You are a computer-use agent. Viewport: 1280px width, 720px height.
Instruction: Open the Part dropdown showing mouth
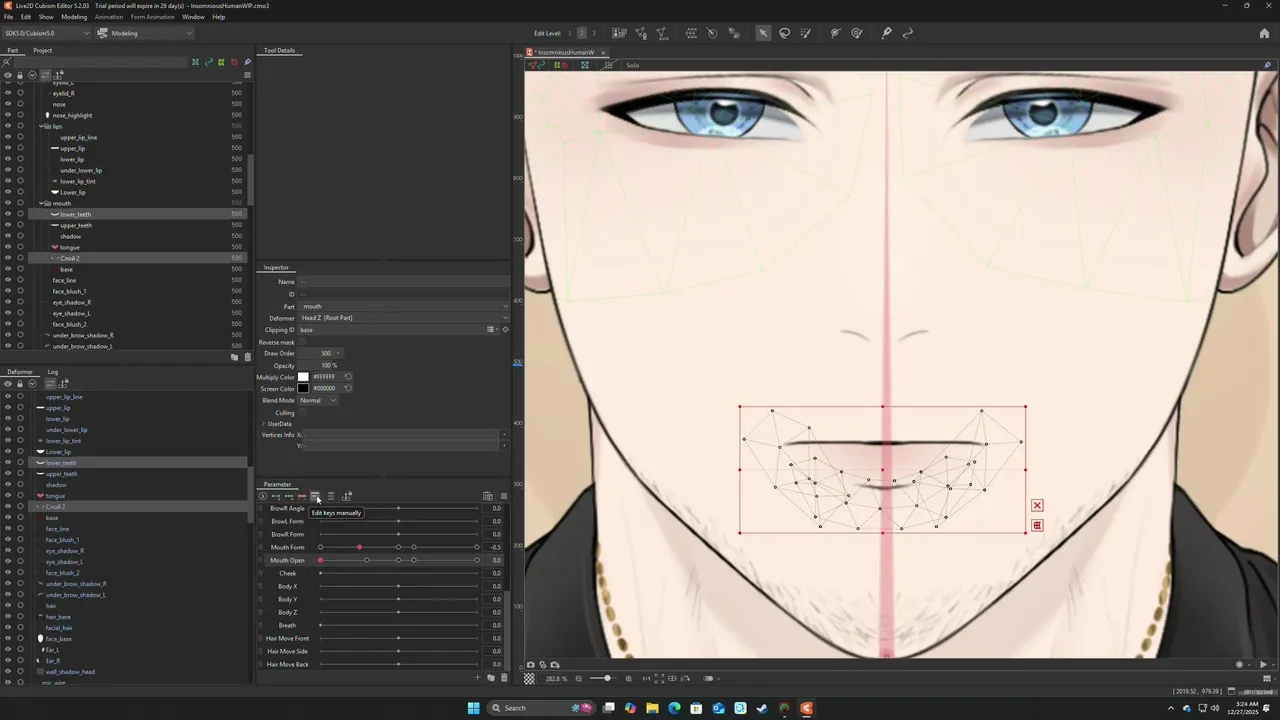404,306
